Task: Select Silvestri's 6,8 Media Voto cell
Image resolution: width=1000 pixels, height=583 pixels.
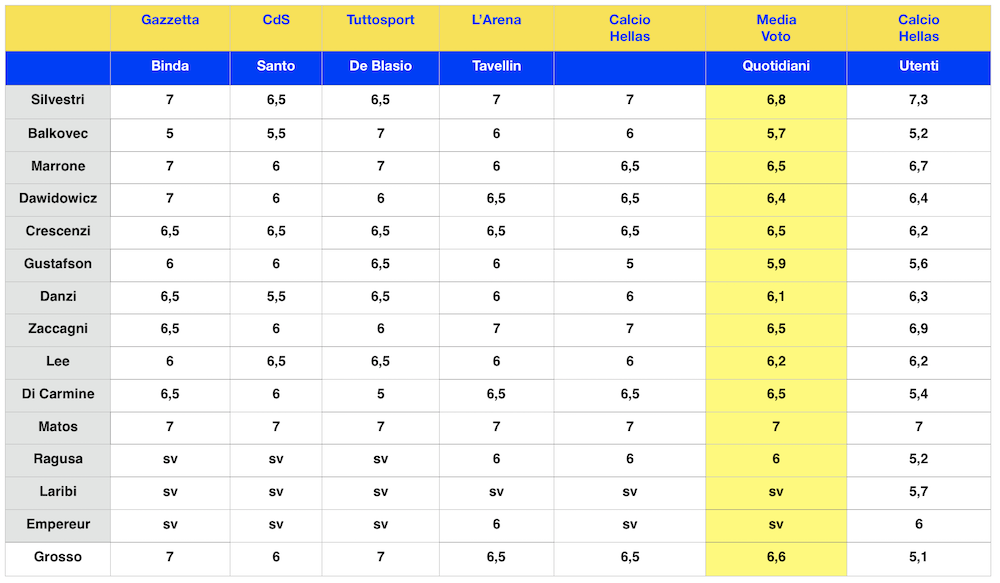Action: (x=776, y=100)
